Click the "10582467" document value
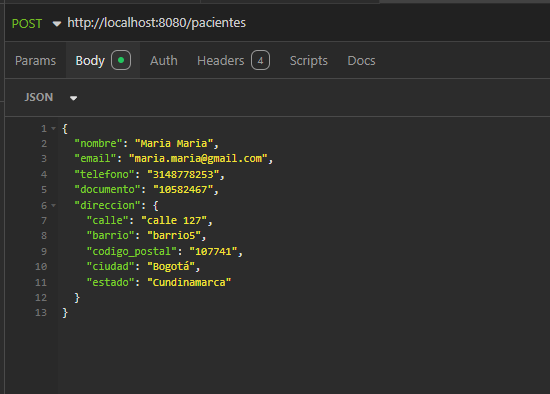The height and width of the screenshot is (394, 550). point(183,189)
